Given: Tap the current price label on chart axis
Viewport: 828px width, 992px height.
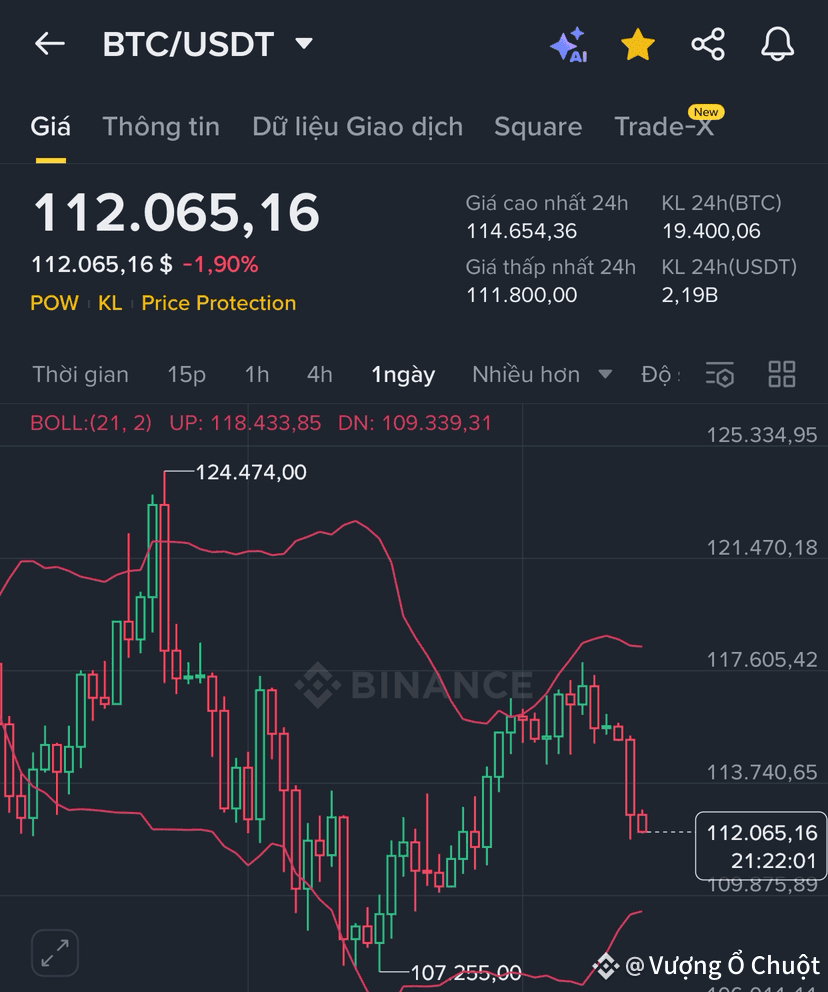Looking at the screenshot, I should [x=761, y=846].
